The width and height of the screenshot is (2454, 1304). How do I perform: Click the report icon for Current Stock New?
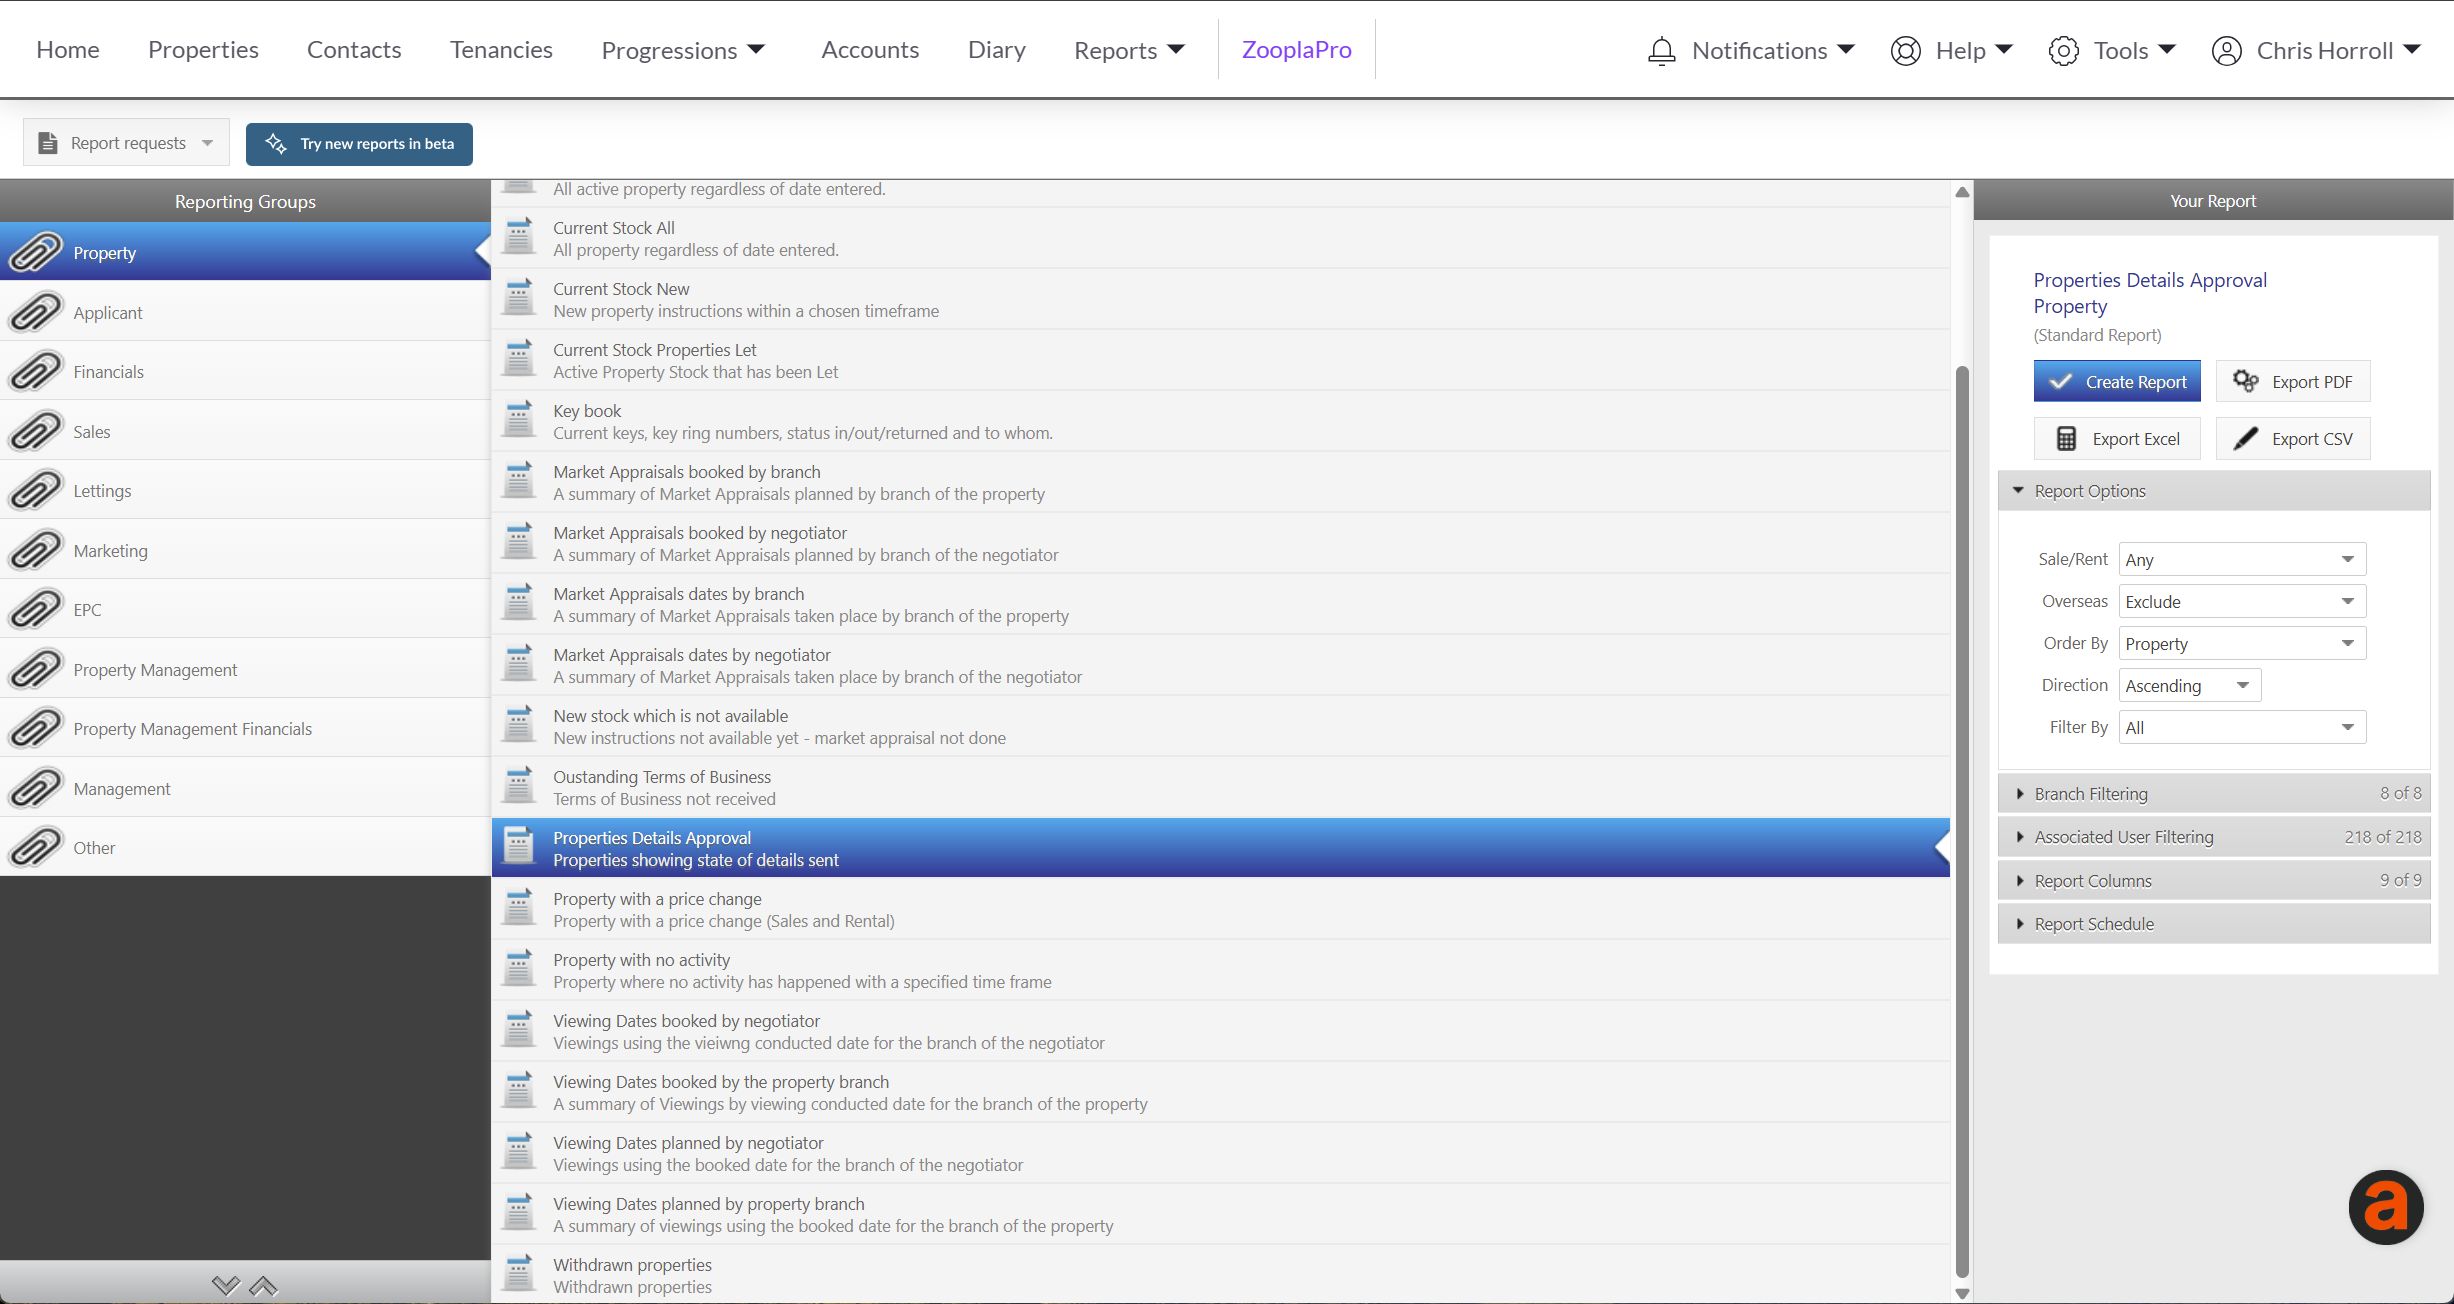[519, 298]
